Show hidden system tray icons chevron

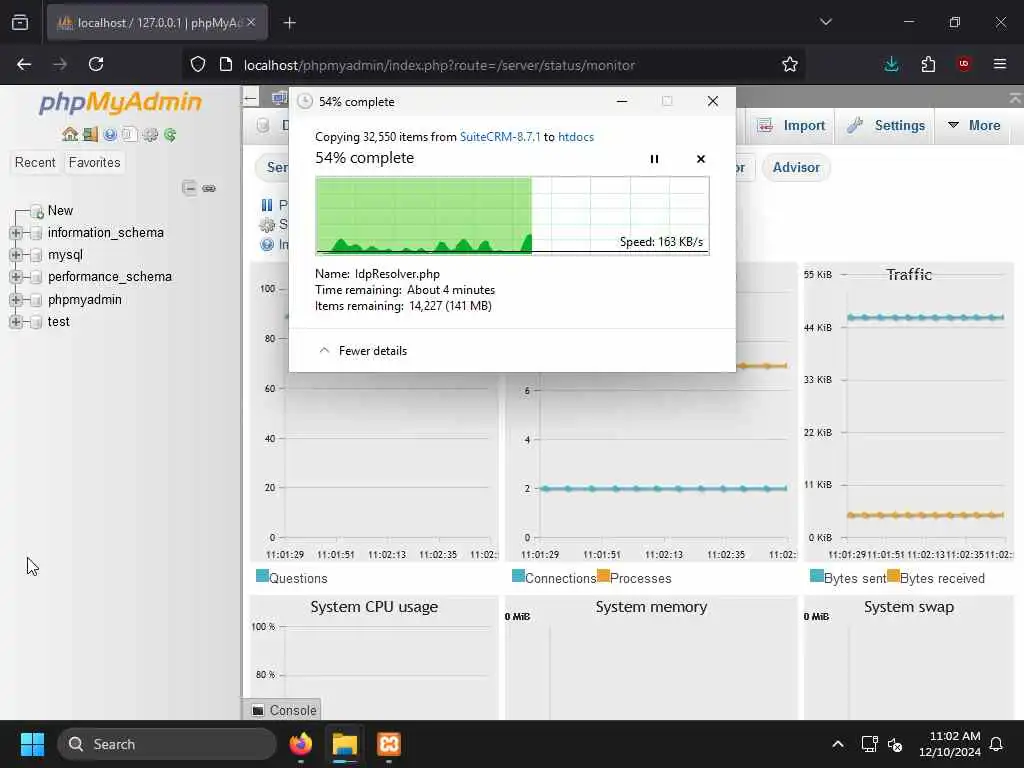coord(838,744)
